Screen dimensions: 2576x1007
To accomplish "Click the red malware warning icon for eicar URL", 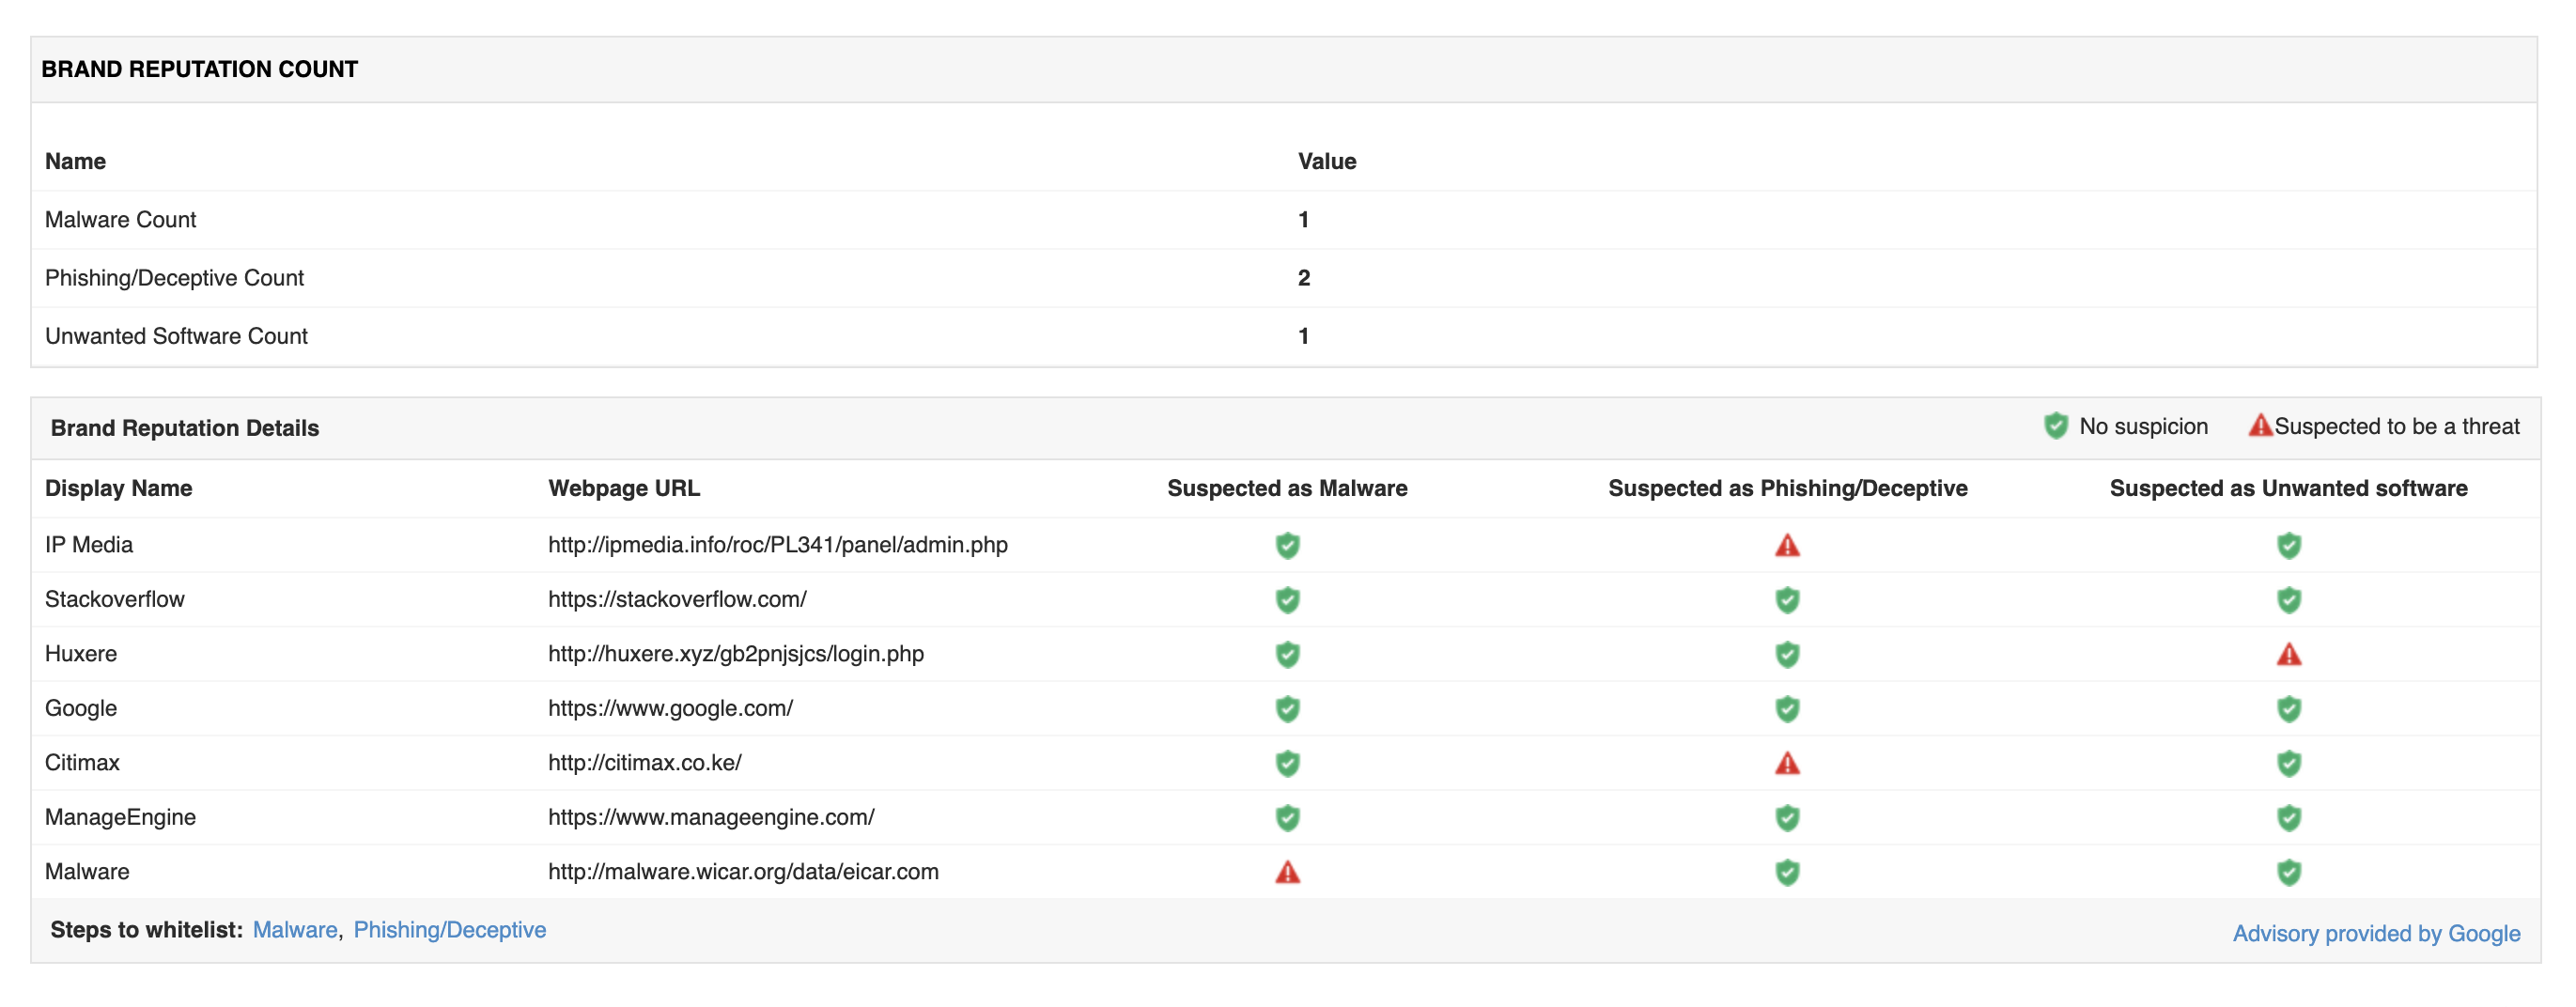I will pos(1287,872).
